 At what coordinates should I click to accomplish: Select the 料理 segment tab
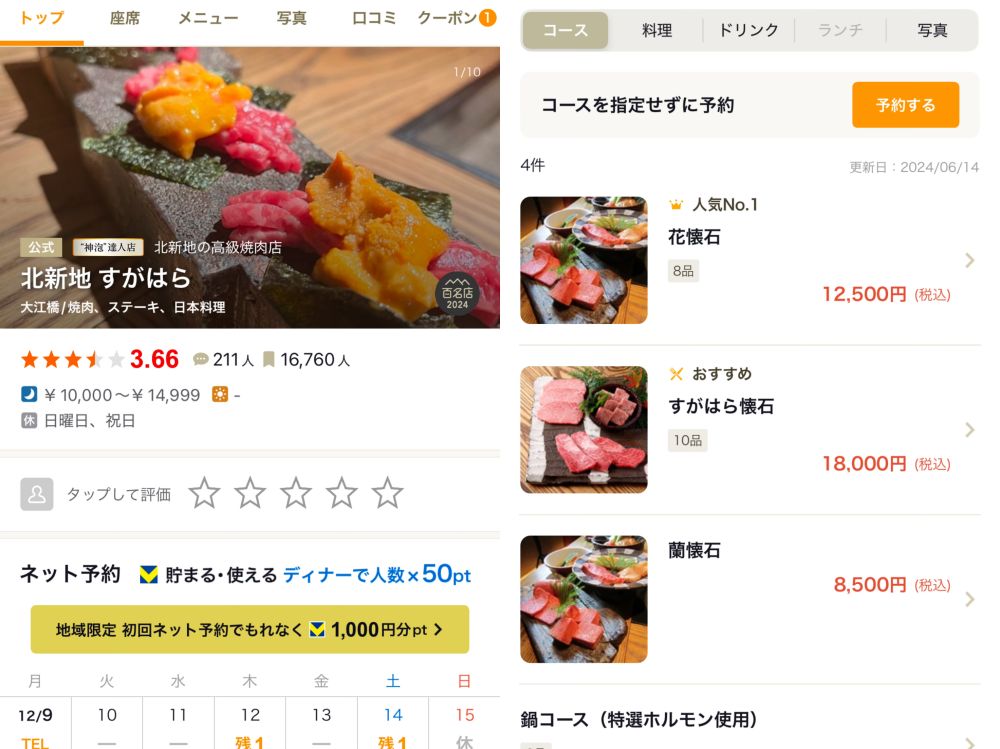click(657, 30)
